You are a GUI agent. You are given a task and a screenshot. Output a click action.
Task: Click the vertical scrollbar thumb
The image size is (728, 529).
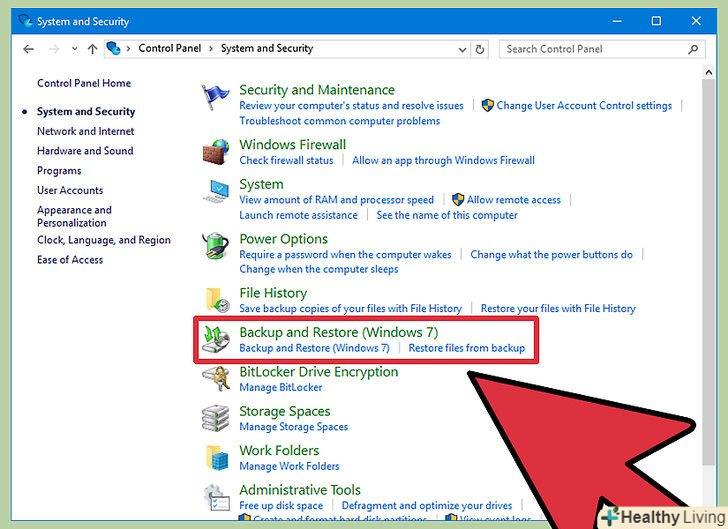(708, 272)
